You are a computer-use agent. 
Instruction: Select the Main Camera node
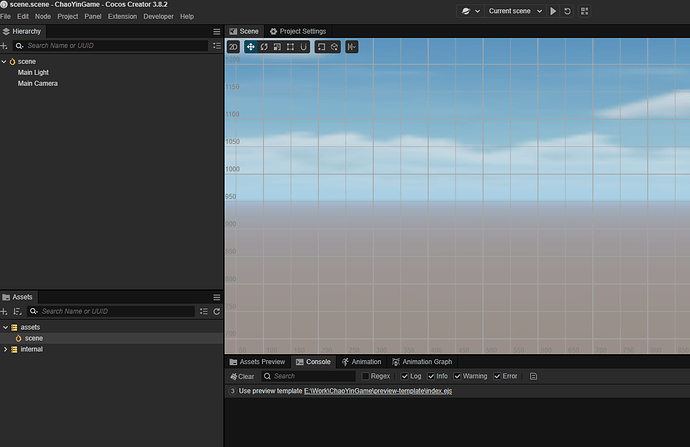click(x=37, y=83)
